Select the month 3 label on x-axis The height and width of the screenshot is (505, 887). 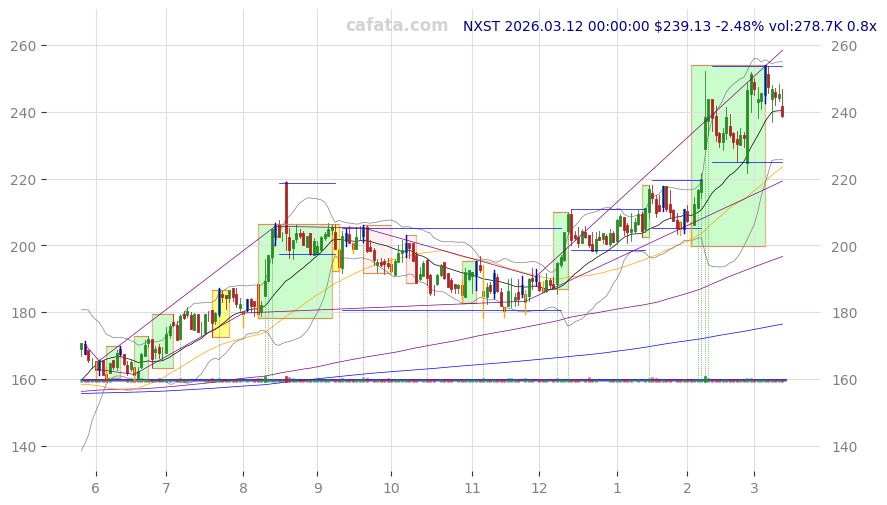(x=753, y=488)
